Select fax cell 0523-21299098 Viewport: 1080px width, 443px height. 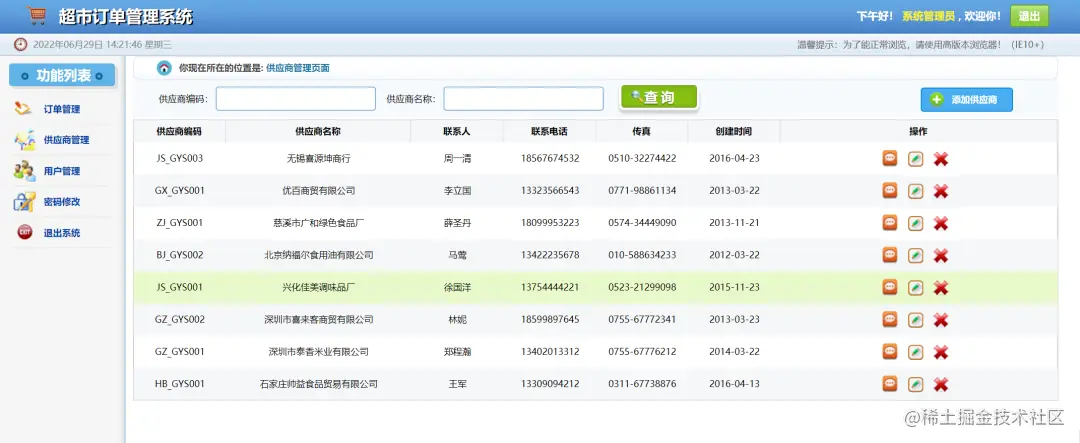[x=642, y=287]
